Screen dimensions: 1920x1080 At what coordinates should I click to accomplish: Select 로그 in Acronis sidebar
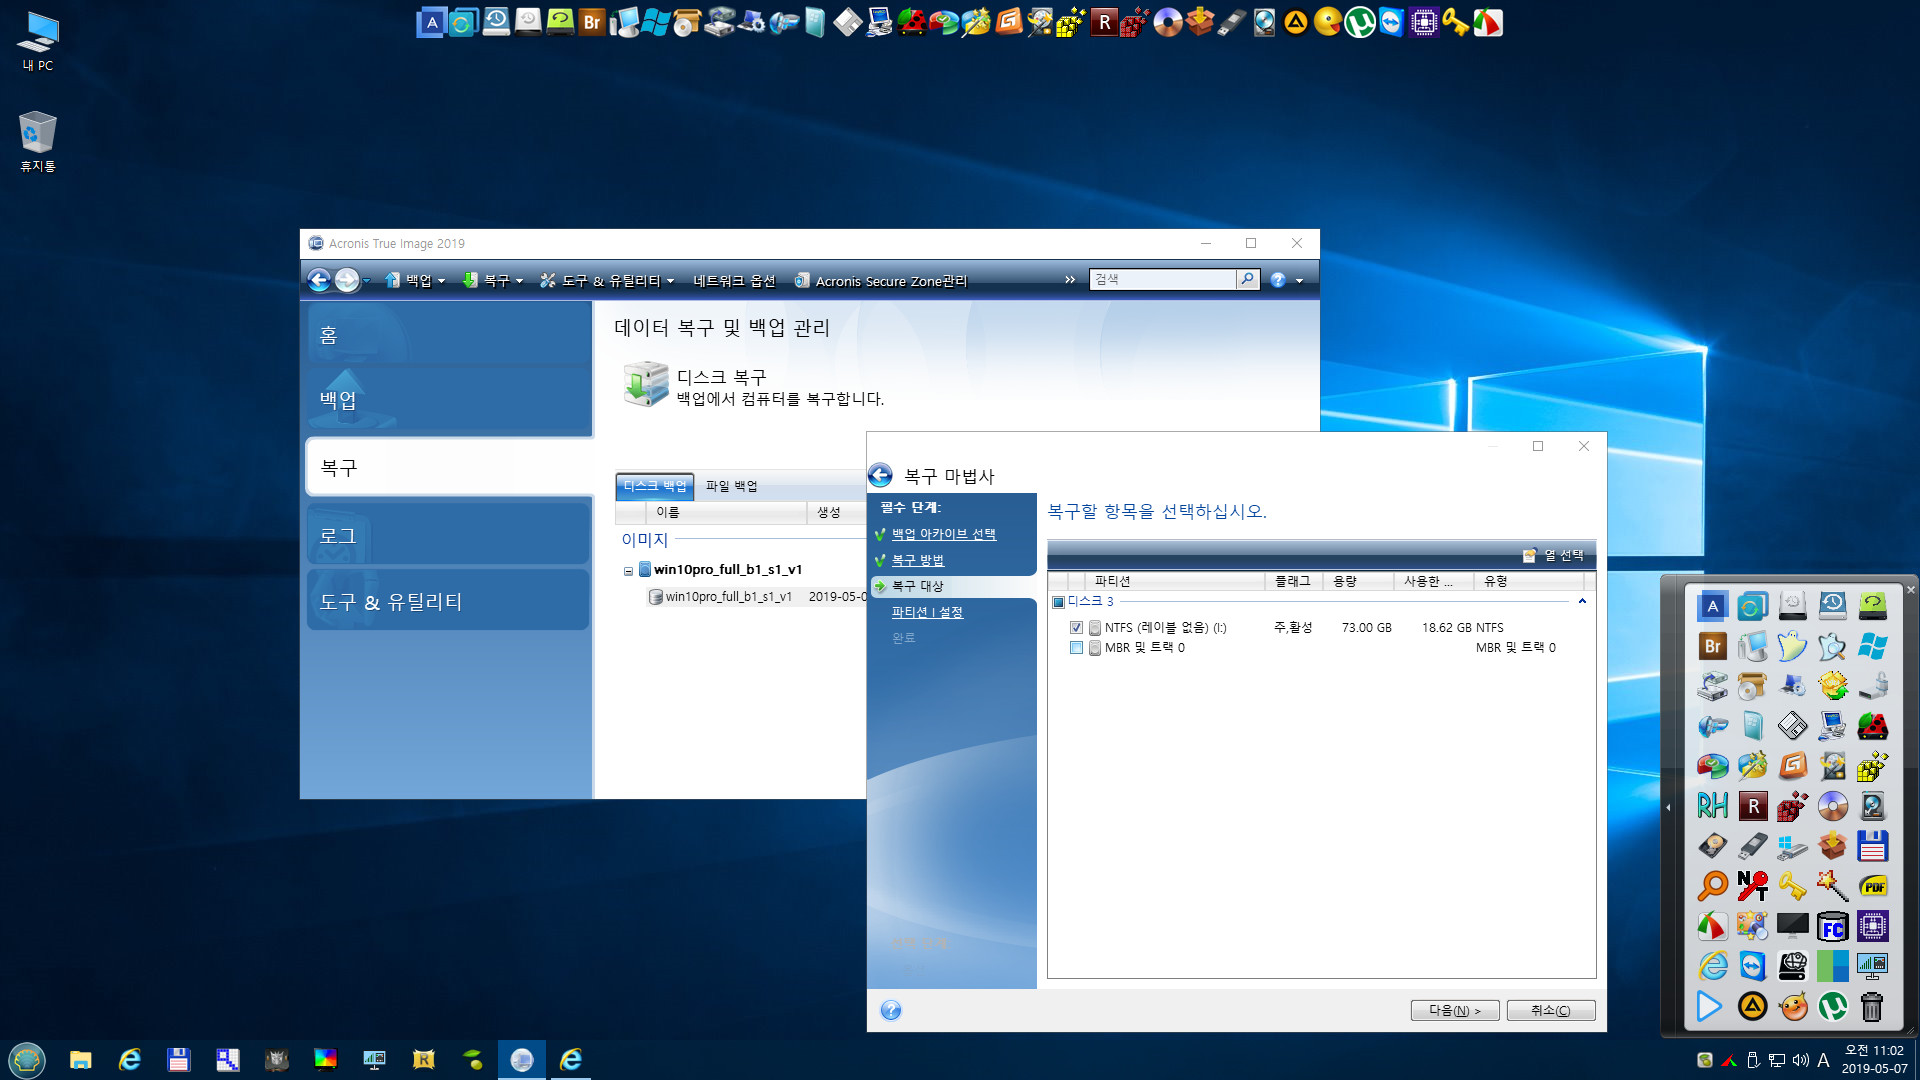tap(449, 536)
